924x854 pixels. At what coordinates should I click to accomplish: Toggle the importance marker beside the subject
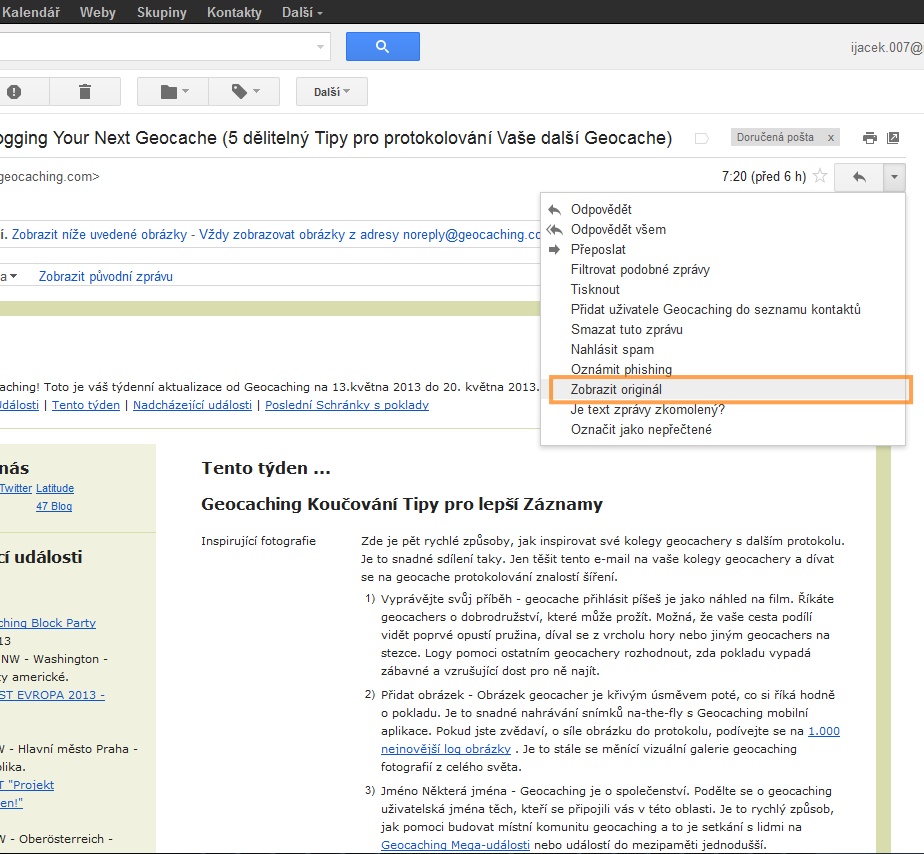[702, 138]
